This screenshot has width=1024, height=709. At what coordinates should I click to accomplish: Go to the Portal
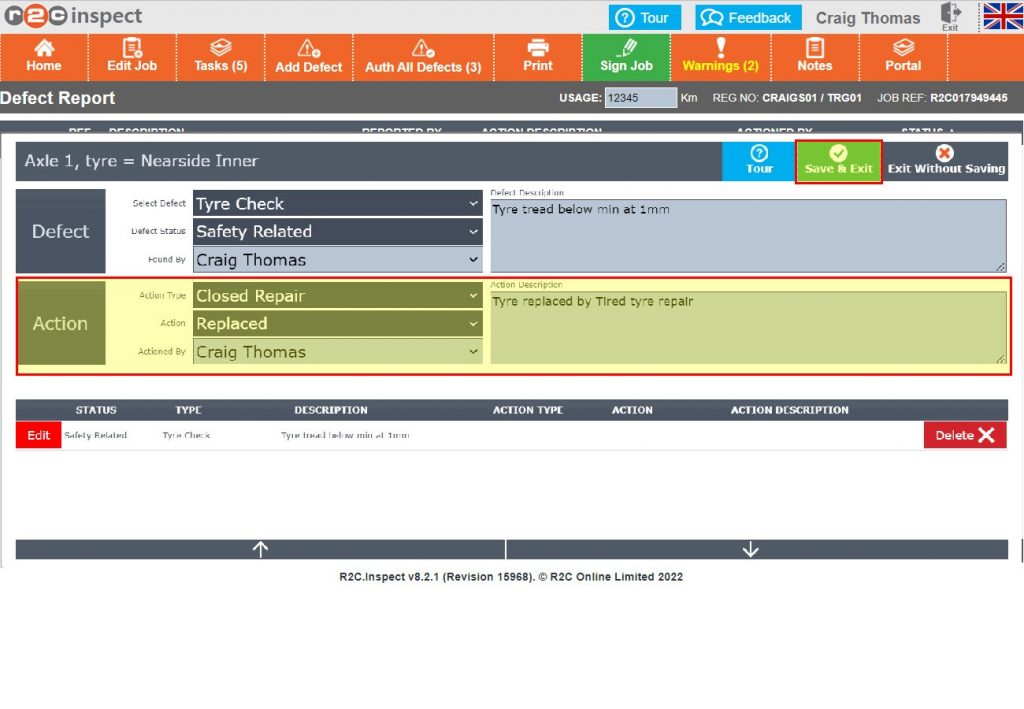903,57
